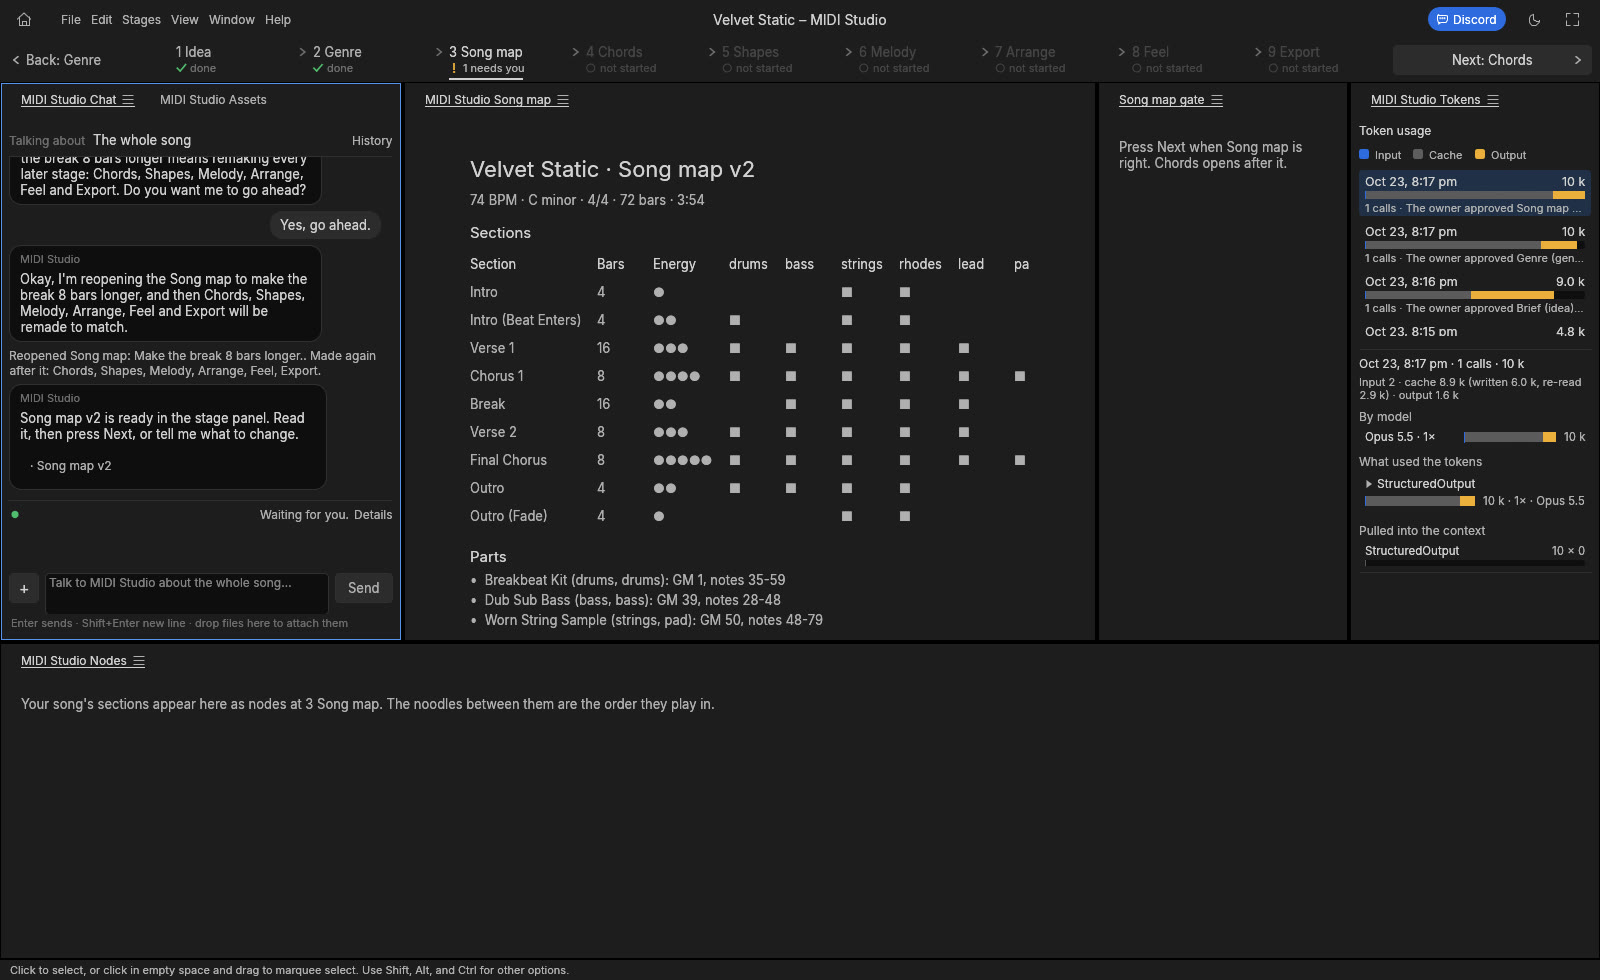Click the Energy column header

pos(674,264)
